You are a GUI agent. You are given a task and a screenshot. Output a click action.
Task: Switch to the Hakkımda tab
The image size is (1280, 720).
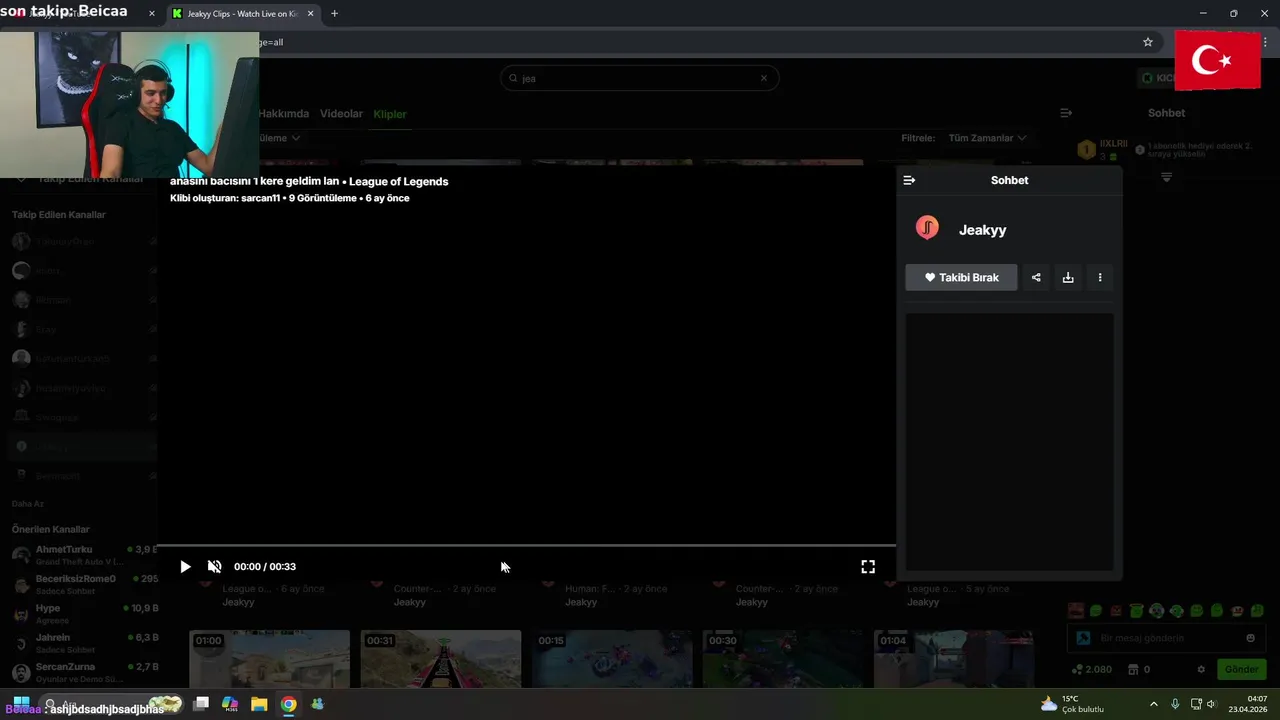284,114
